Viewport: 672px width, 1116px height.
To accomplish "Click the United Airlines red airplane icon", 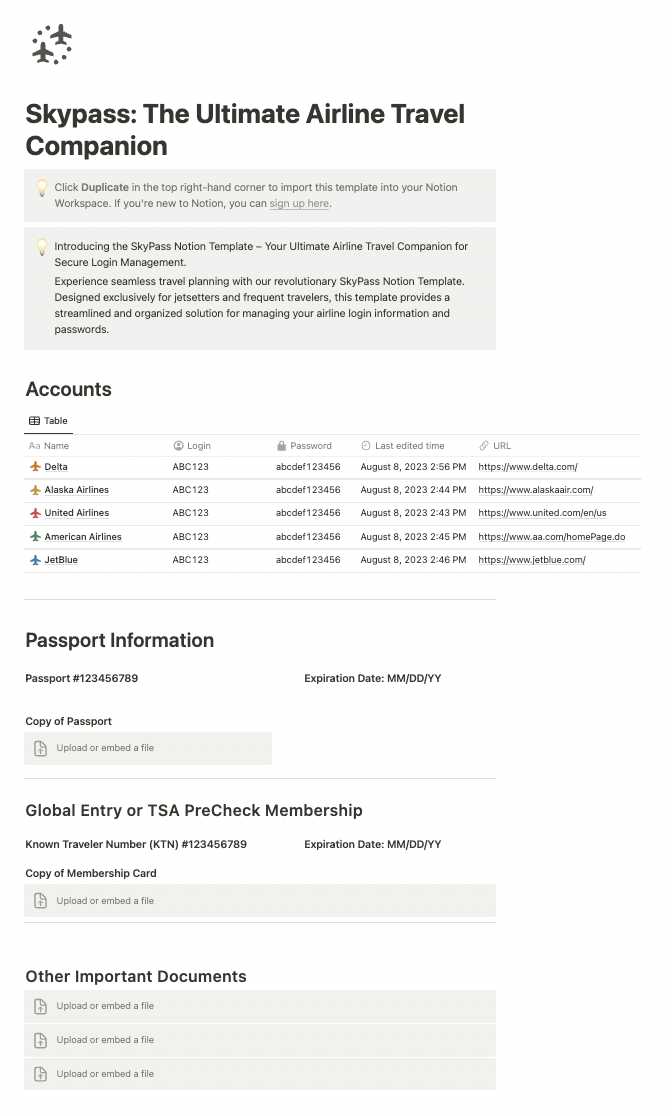I will [x=35, y=513].
